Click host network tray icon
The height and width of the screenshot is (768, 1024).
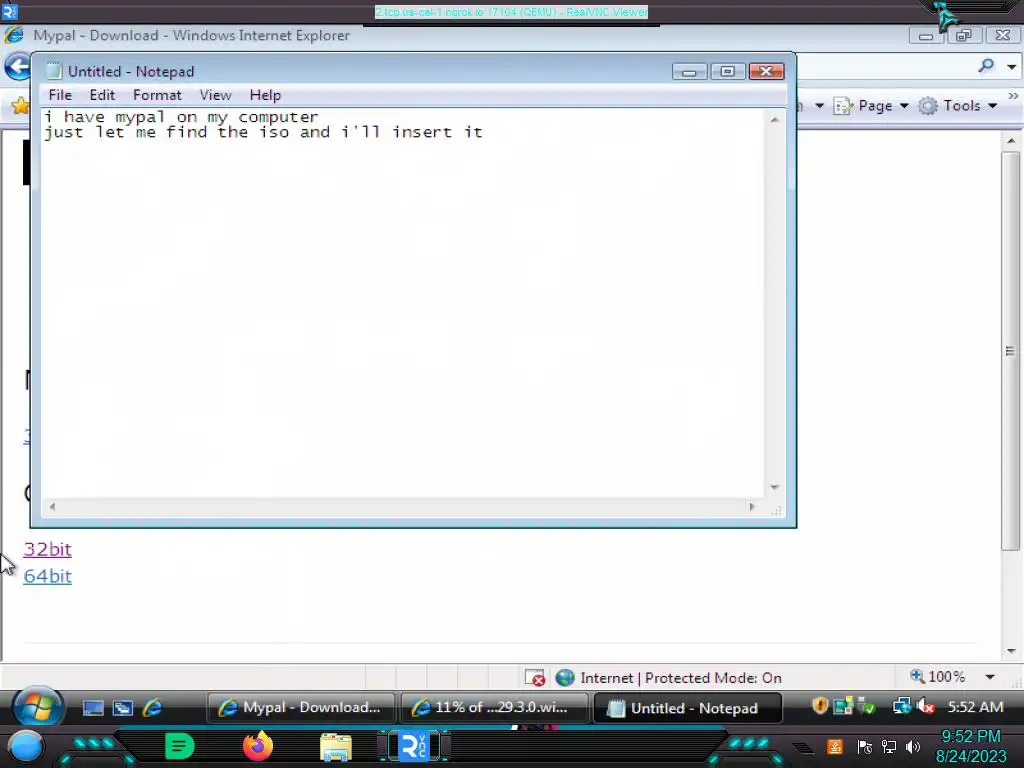coord(888,747)
